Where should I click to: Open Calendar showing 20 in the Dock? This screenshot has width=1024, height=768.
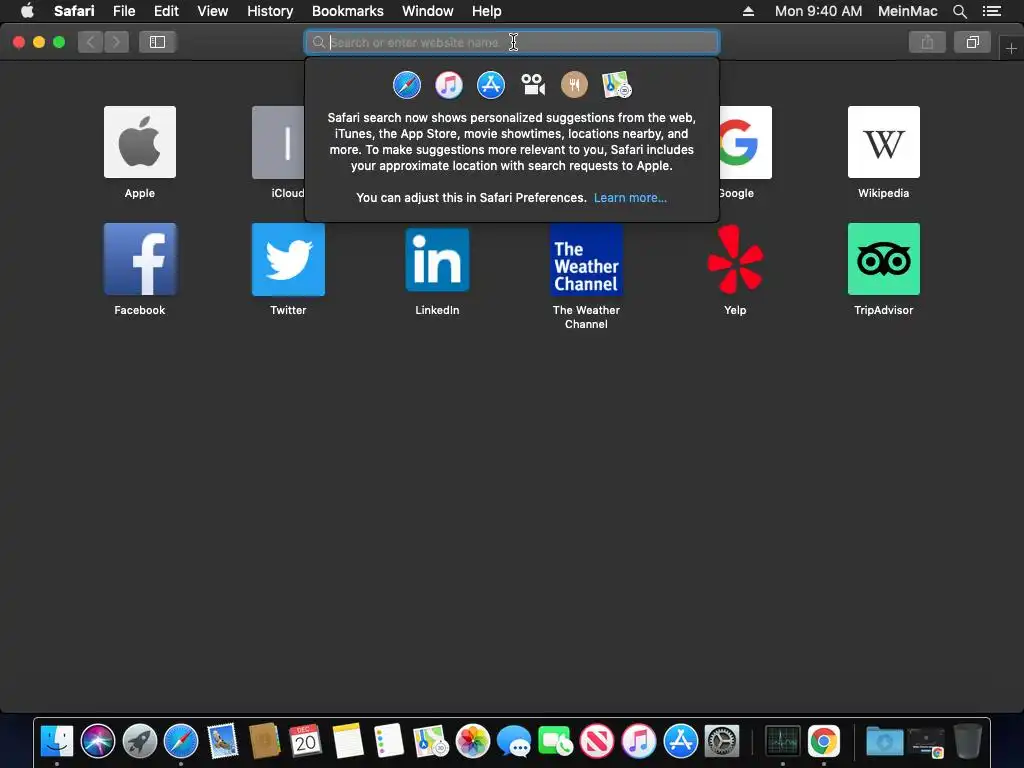305,741
